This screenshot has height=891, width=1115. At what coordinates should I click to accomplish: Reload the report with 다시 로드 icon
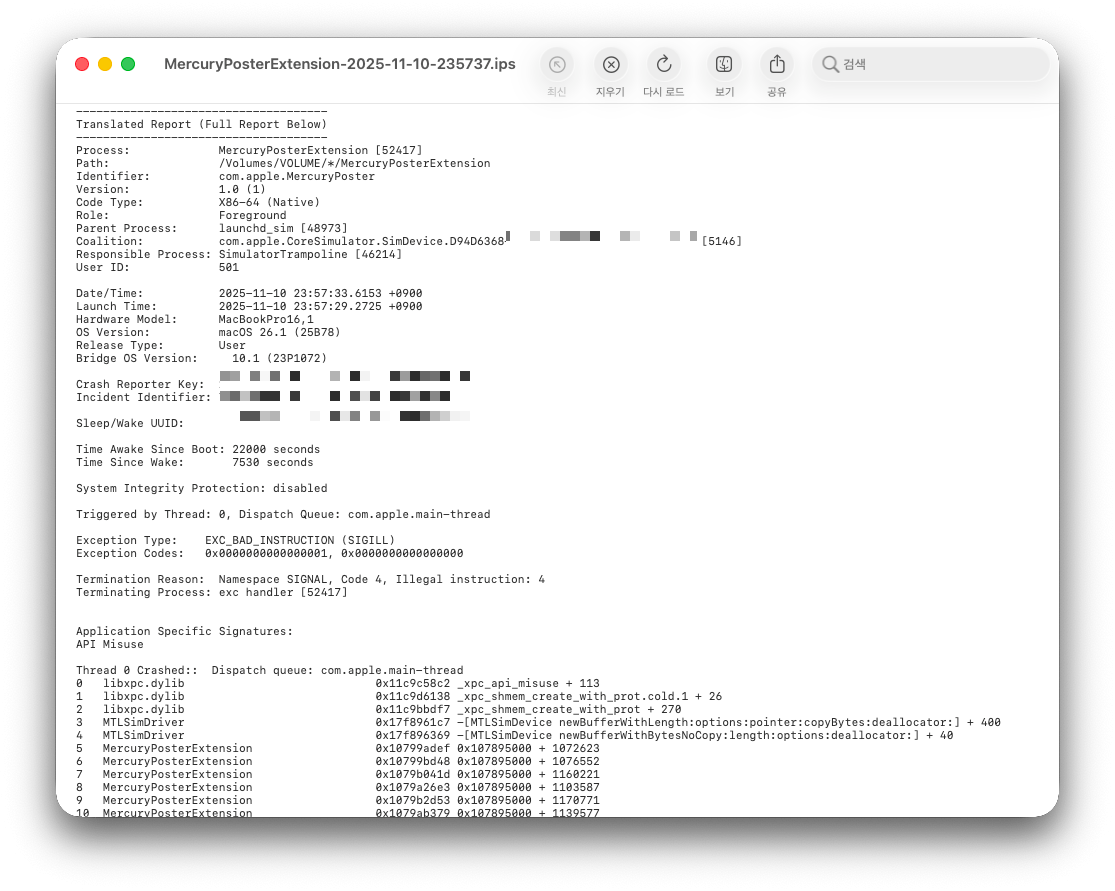point(663,65)
